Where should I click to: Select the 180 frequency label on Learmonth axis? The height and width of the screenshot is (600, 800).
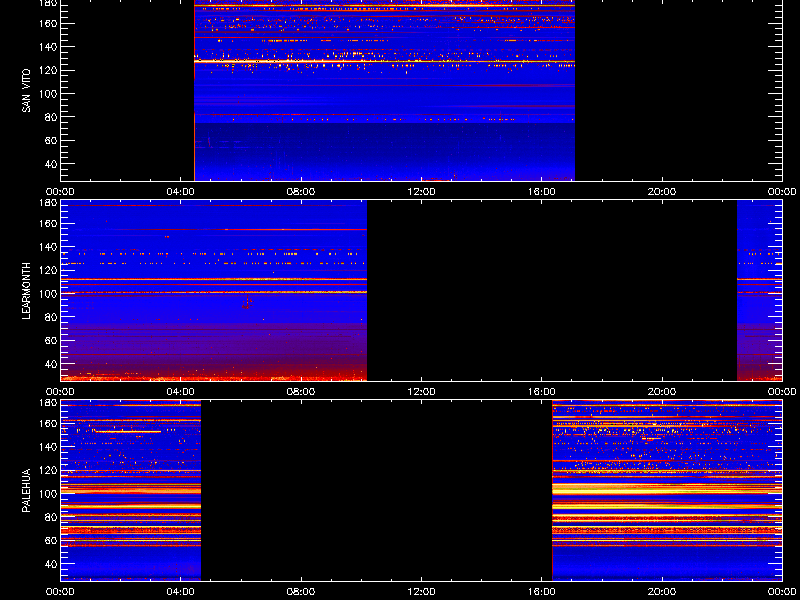tap(48, 202)
